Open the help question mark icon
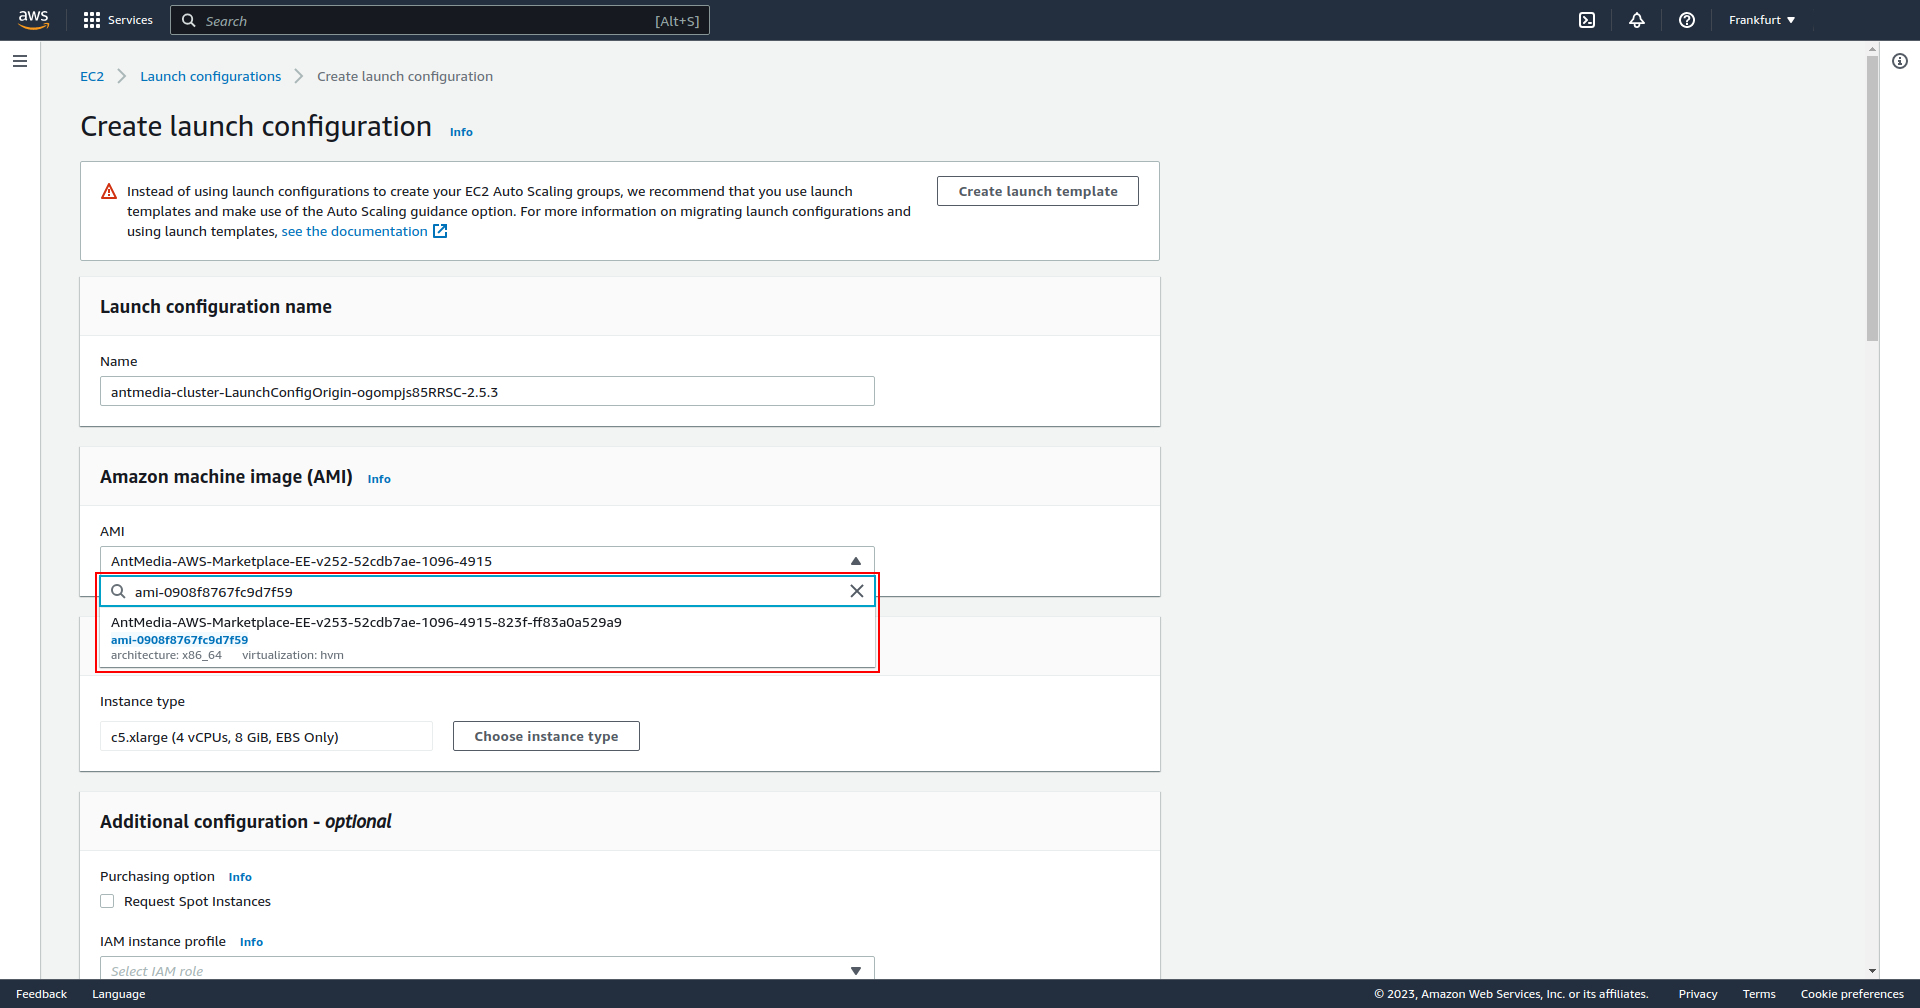 1687,20
